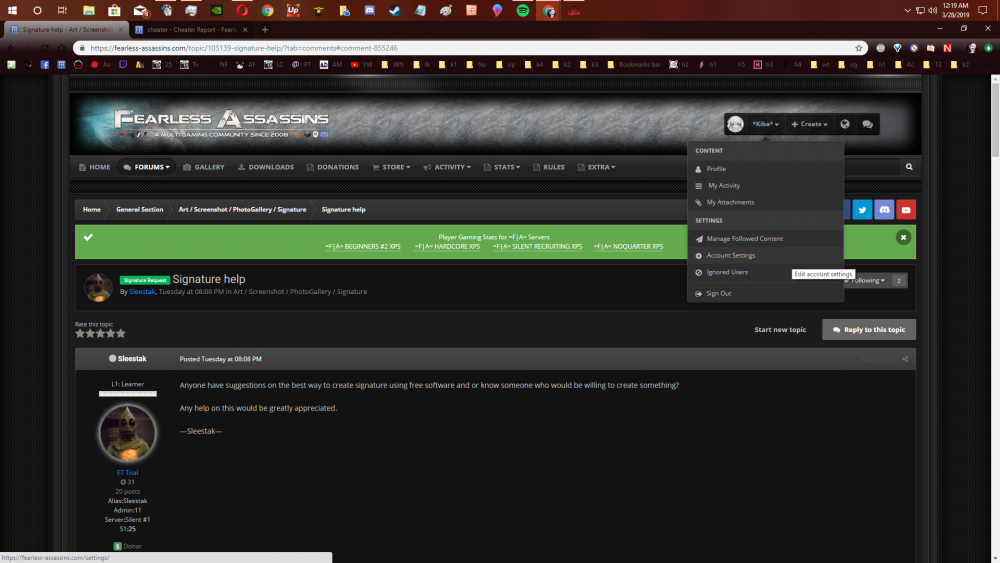Click Start new topic
The image size is (1000, 563).
(x=780, y=330)
